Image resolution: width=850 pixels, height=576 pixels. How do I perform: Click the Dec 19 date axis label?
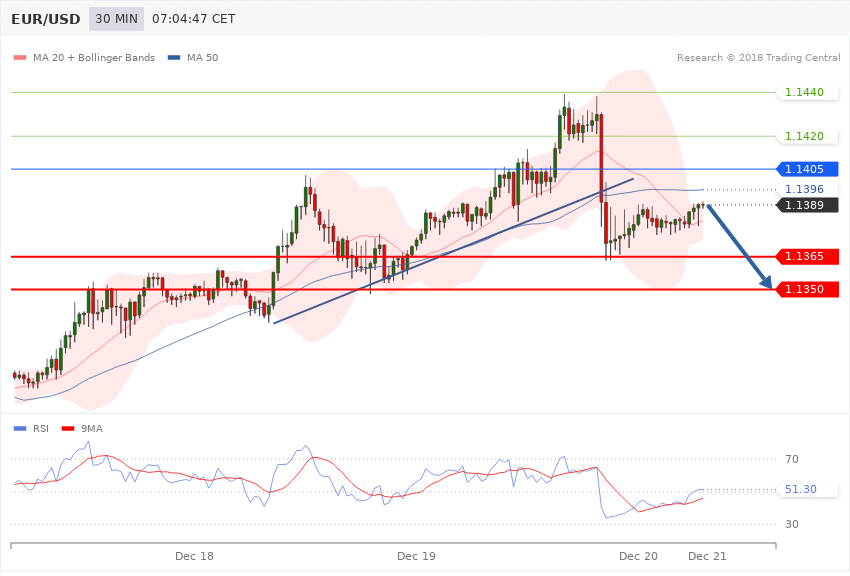[x=416, y=556]
